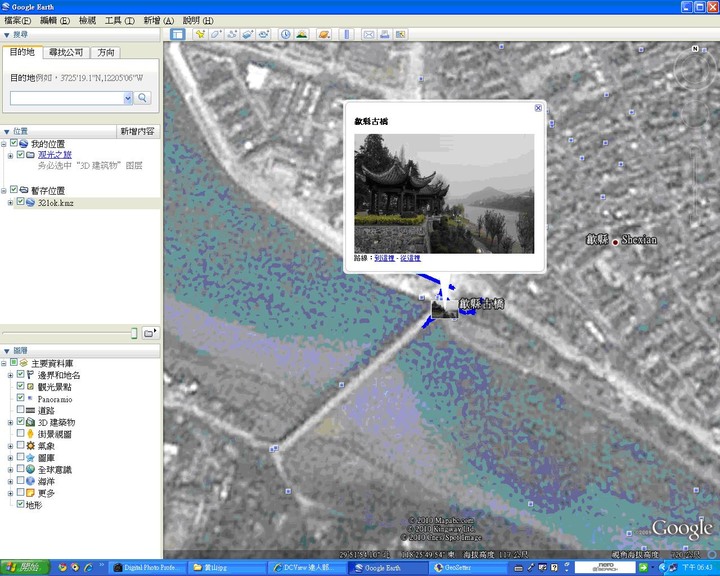
Task: View in Google Maps toolbar icon
Action: [400, 34]
